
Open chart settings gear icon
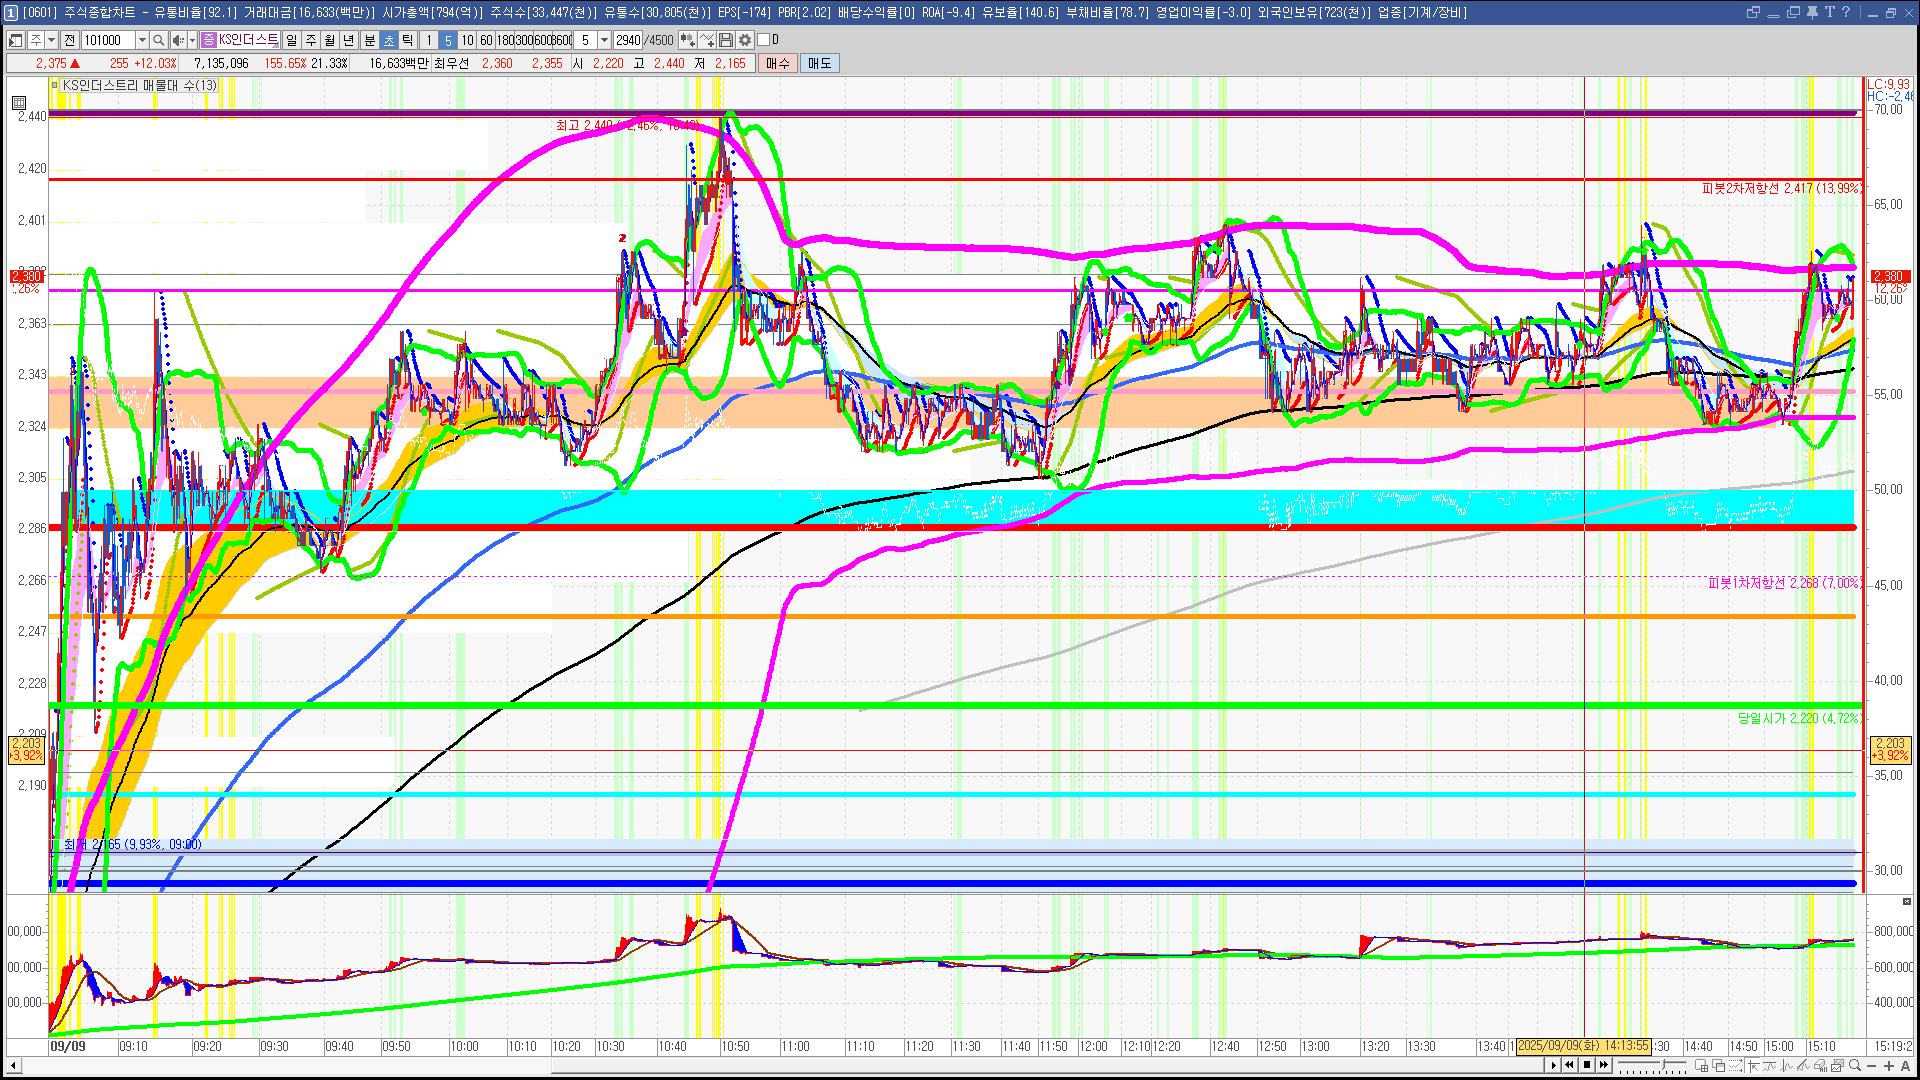pos(745,40)
